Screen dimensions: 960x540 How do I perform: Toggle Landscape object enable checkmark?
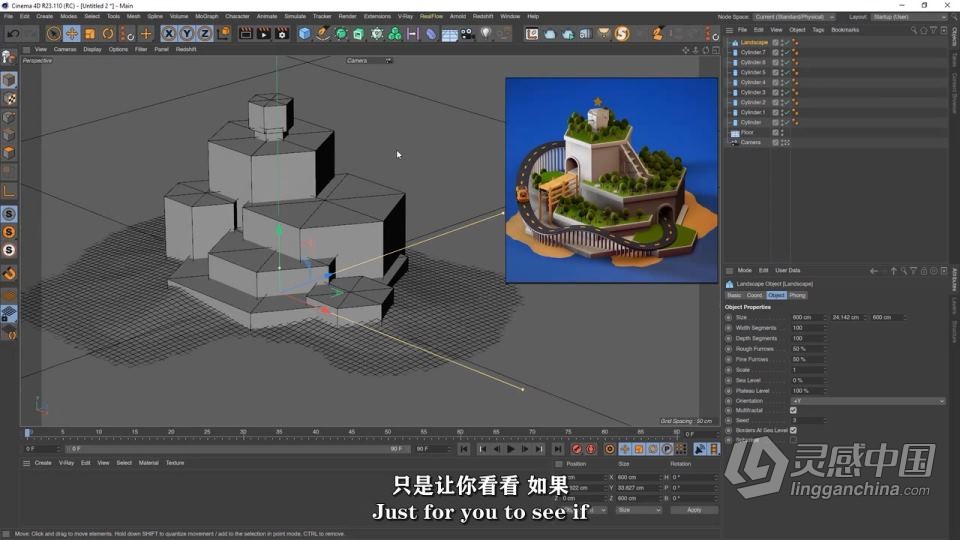coord(789,42)
